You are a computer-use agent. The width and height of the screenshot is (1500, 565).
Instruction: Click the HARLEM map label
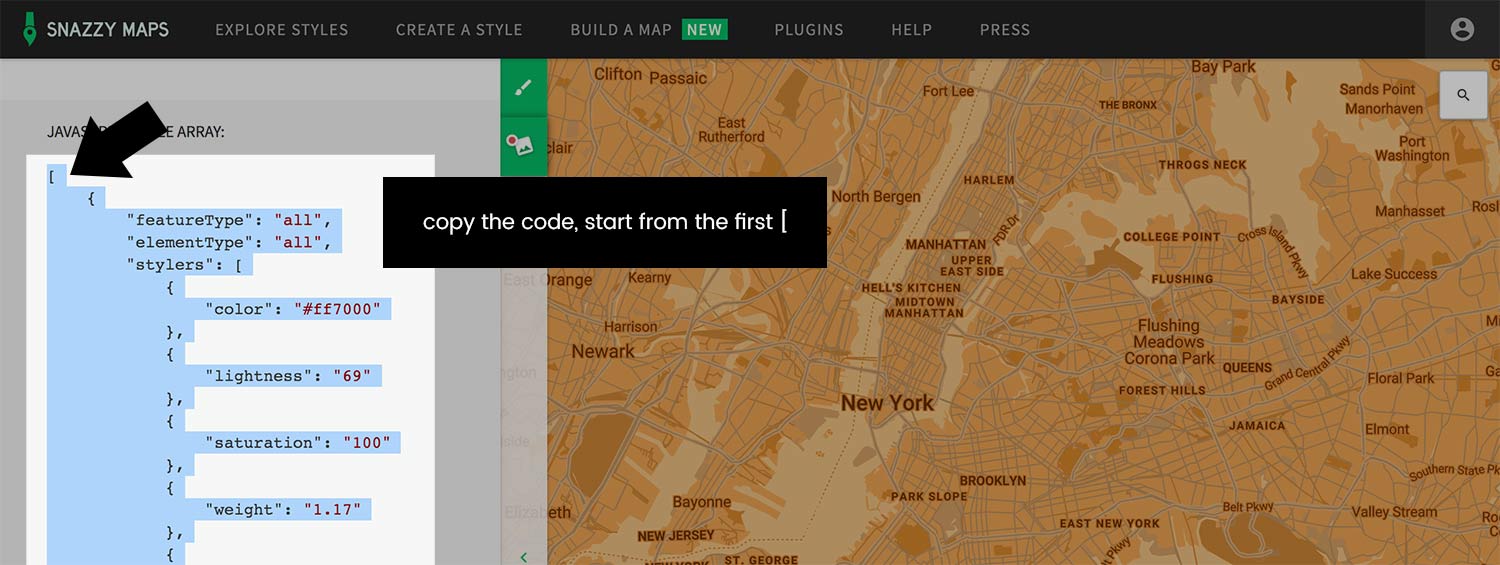pos(988,180)
